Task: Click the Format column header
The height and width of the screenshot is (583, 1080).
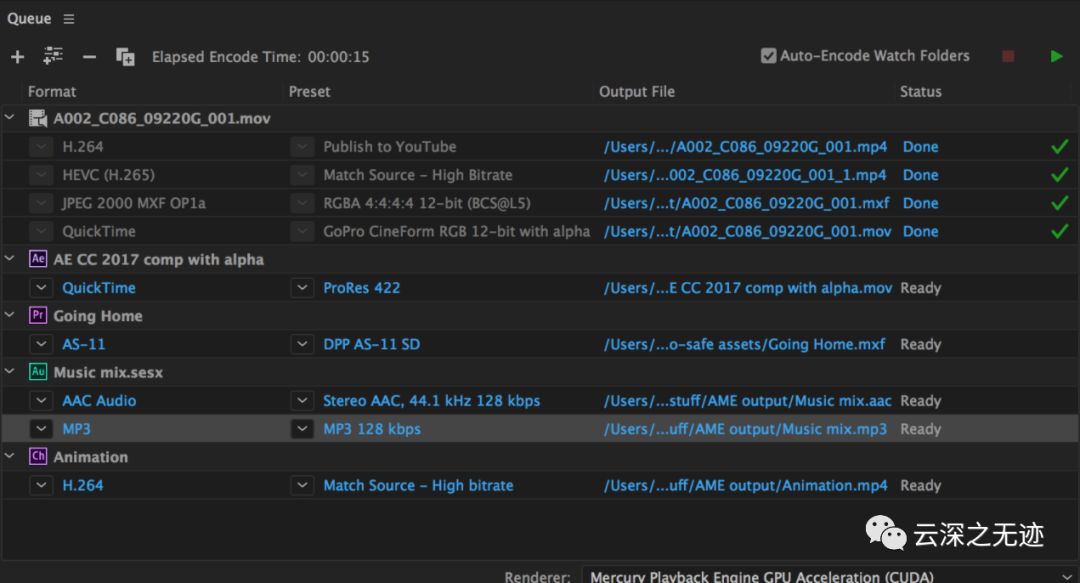Action: [x=52, y=92]
